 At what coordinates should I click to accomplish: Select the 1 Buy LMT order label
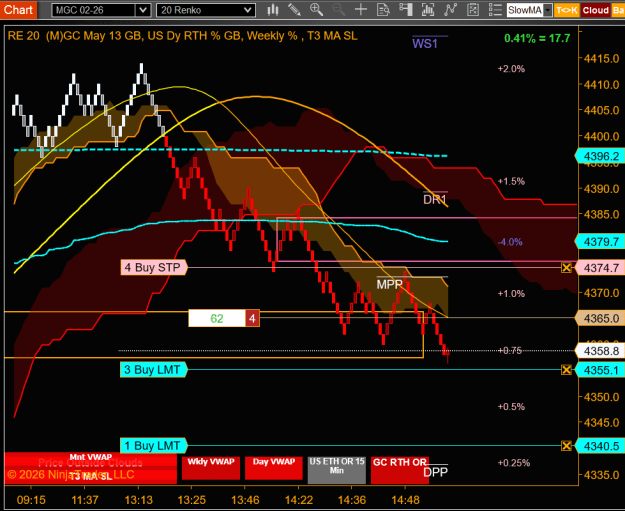pyautogui.click(x=153, y=446)
